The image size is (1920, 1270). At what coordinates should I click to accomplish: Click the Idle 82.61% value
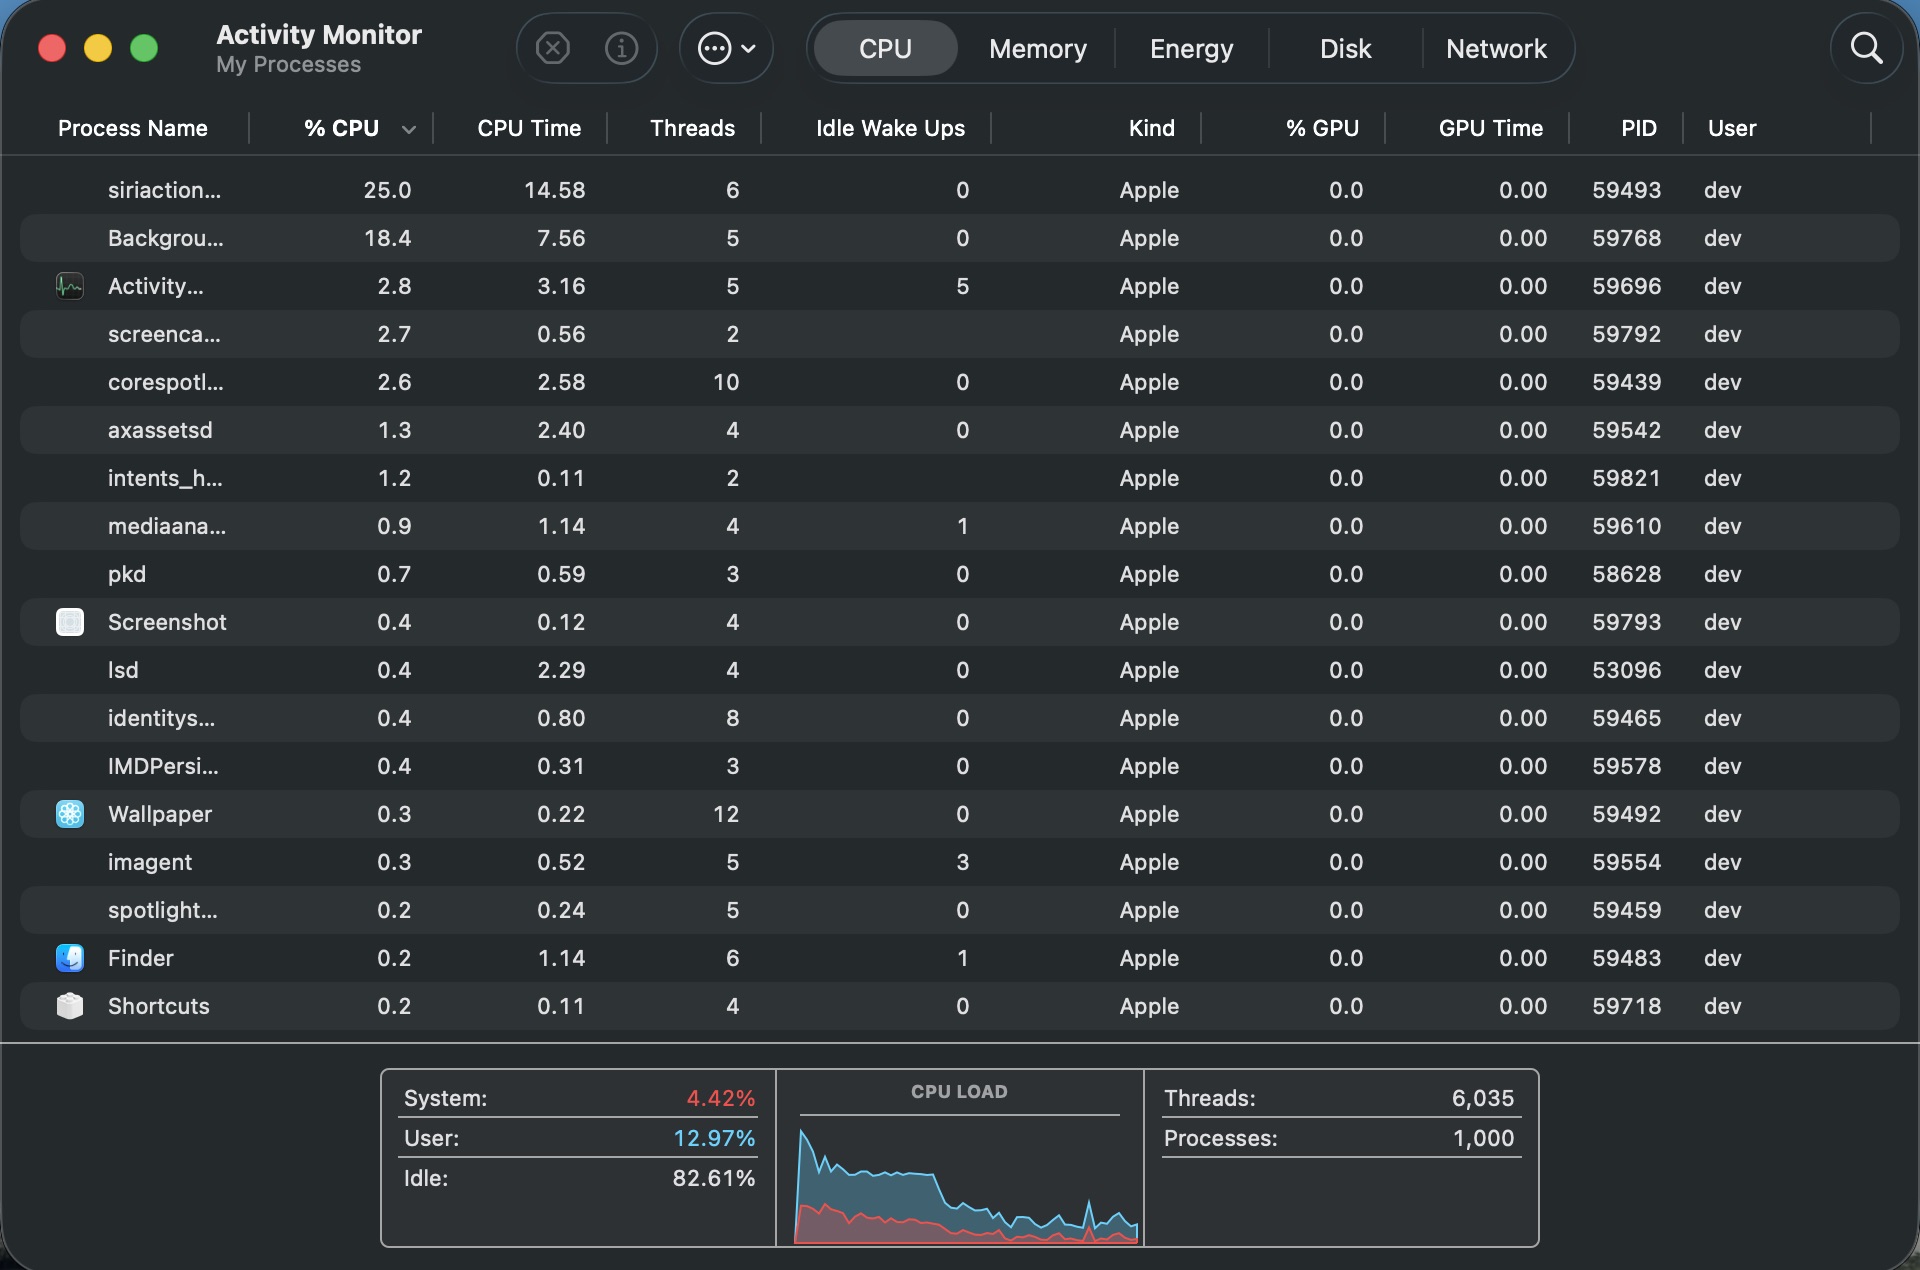[714, 1178]
